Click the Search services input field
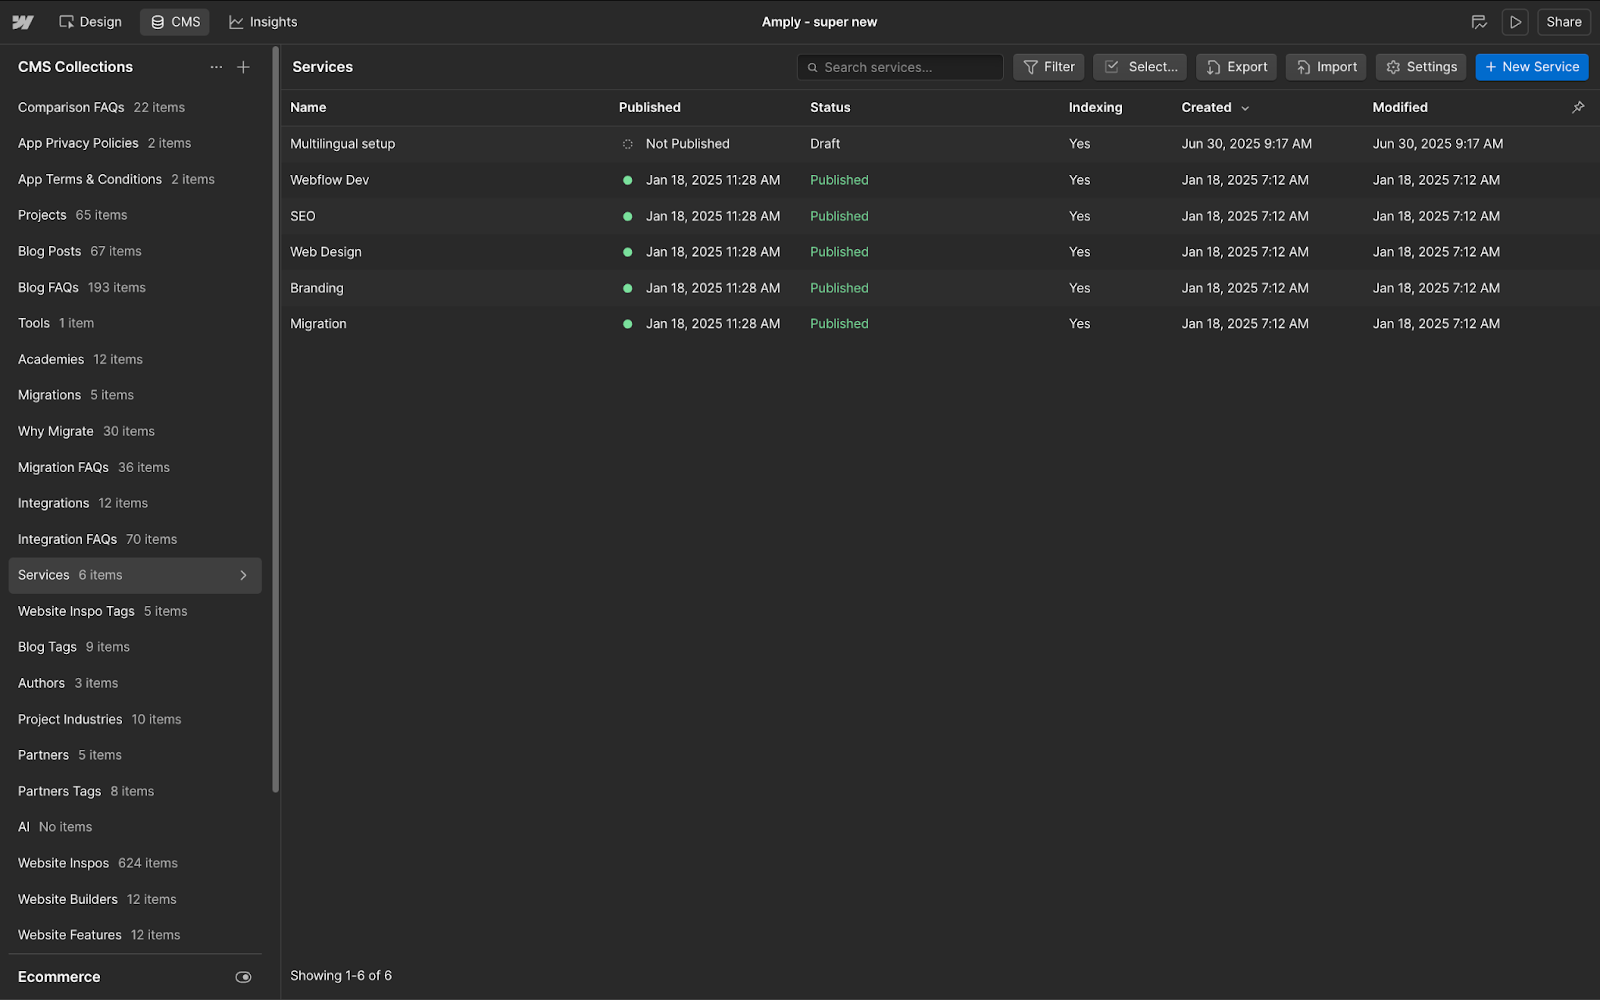 pyautogui.click(x=900, y=67)
